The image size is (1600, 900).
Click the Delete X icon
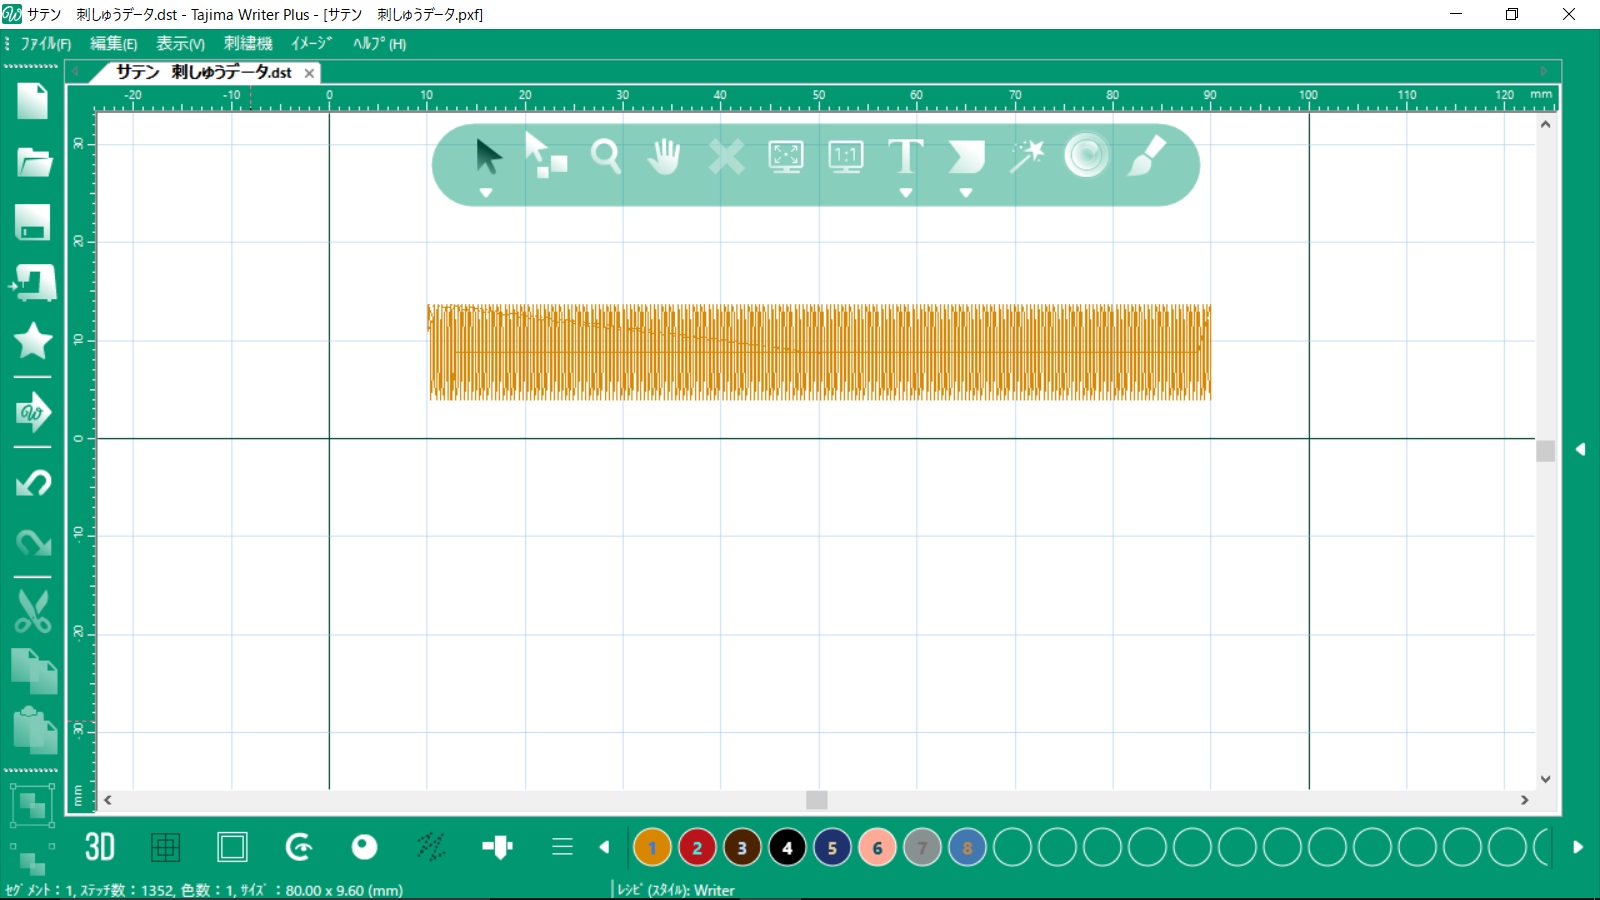pyautogui.click(x=726, y=157)
